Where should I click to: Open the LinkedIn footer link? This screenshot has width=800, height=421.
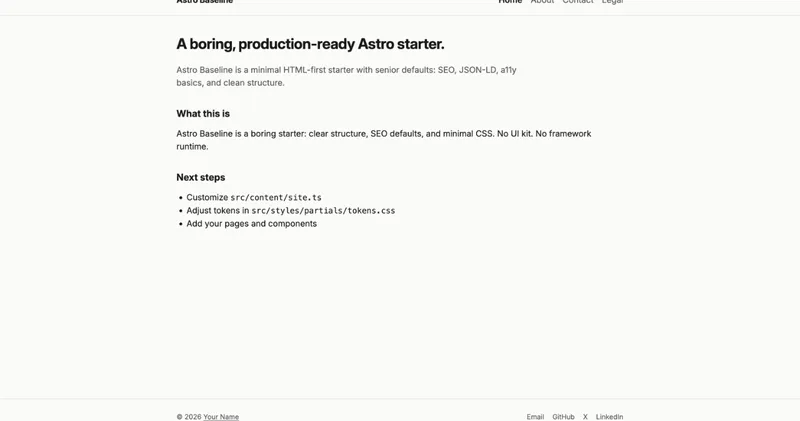(x=609, y=417)
